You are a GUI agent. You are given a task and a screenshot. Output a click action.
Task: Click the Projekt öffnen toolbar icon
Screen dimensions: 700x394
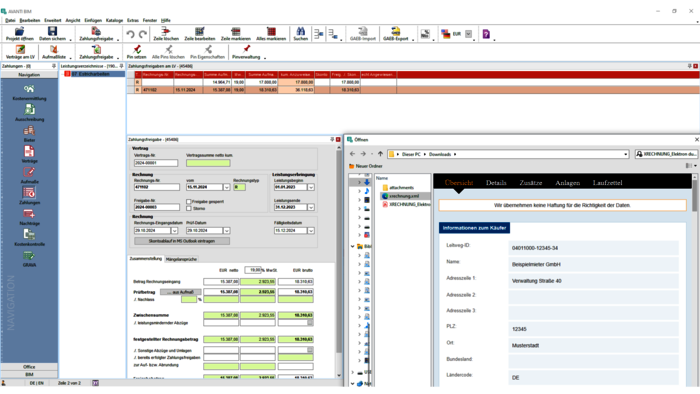click(19, 31)
